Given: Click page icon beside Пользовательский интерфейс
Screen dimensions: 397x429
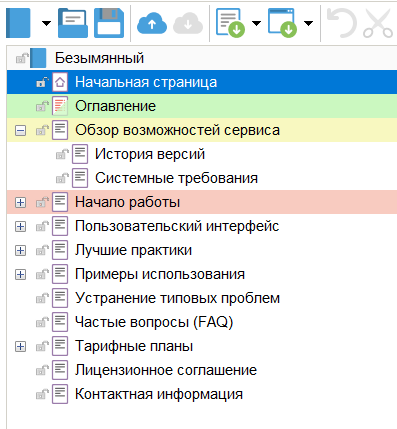Looking at the screenshot, I should (x=60, y=226).
